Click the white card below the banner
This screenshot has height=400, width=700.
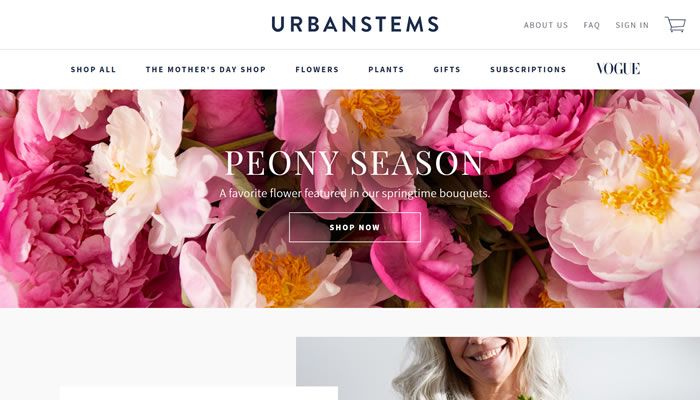199,393
